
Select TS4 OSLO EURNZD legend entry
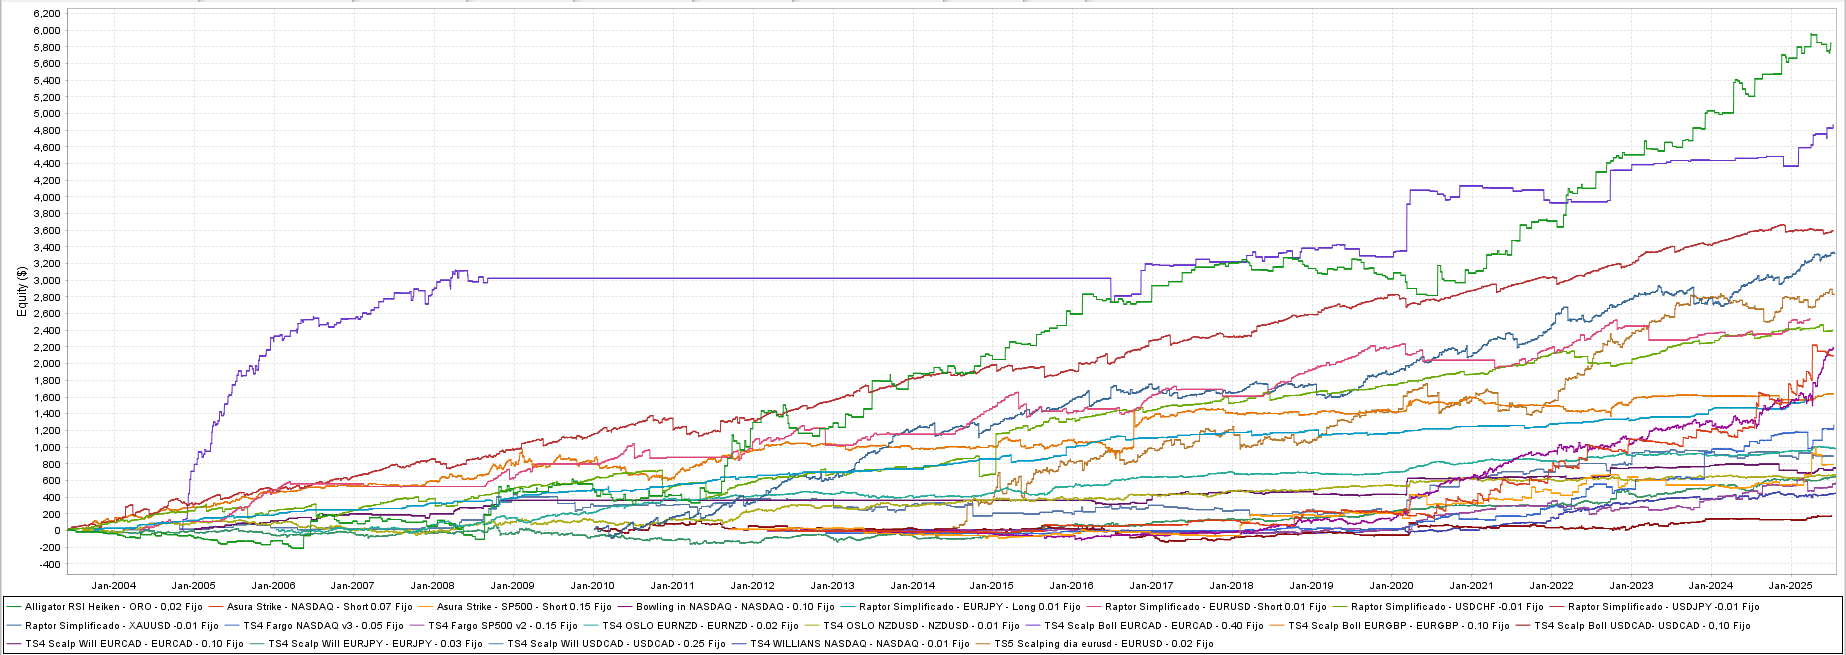coord(700,625)
